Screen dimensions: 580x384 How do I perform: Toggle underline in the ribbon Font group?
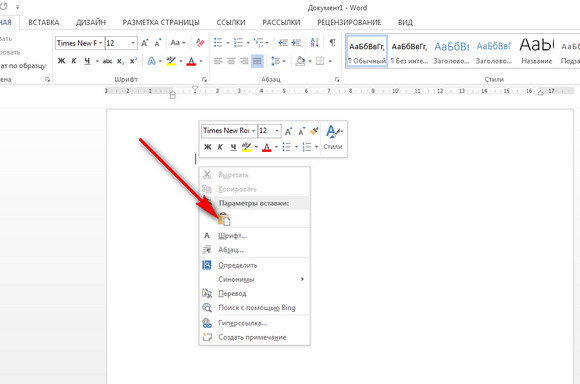click(x=87, y=61)
